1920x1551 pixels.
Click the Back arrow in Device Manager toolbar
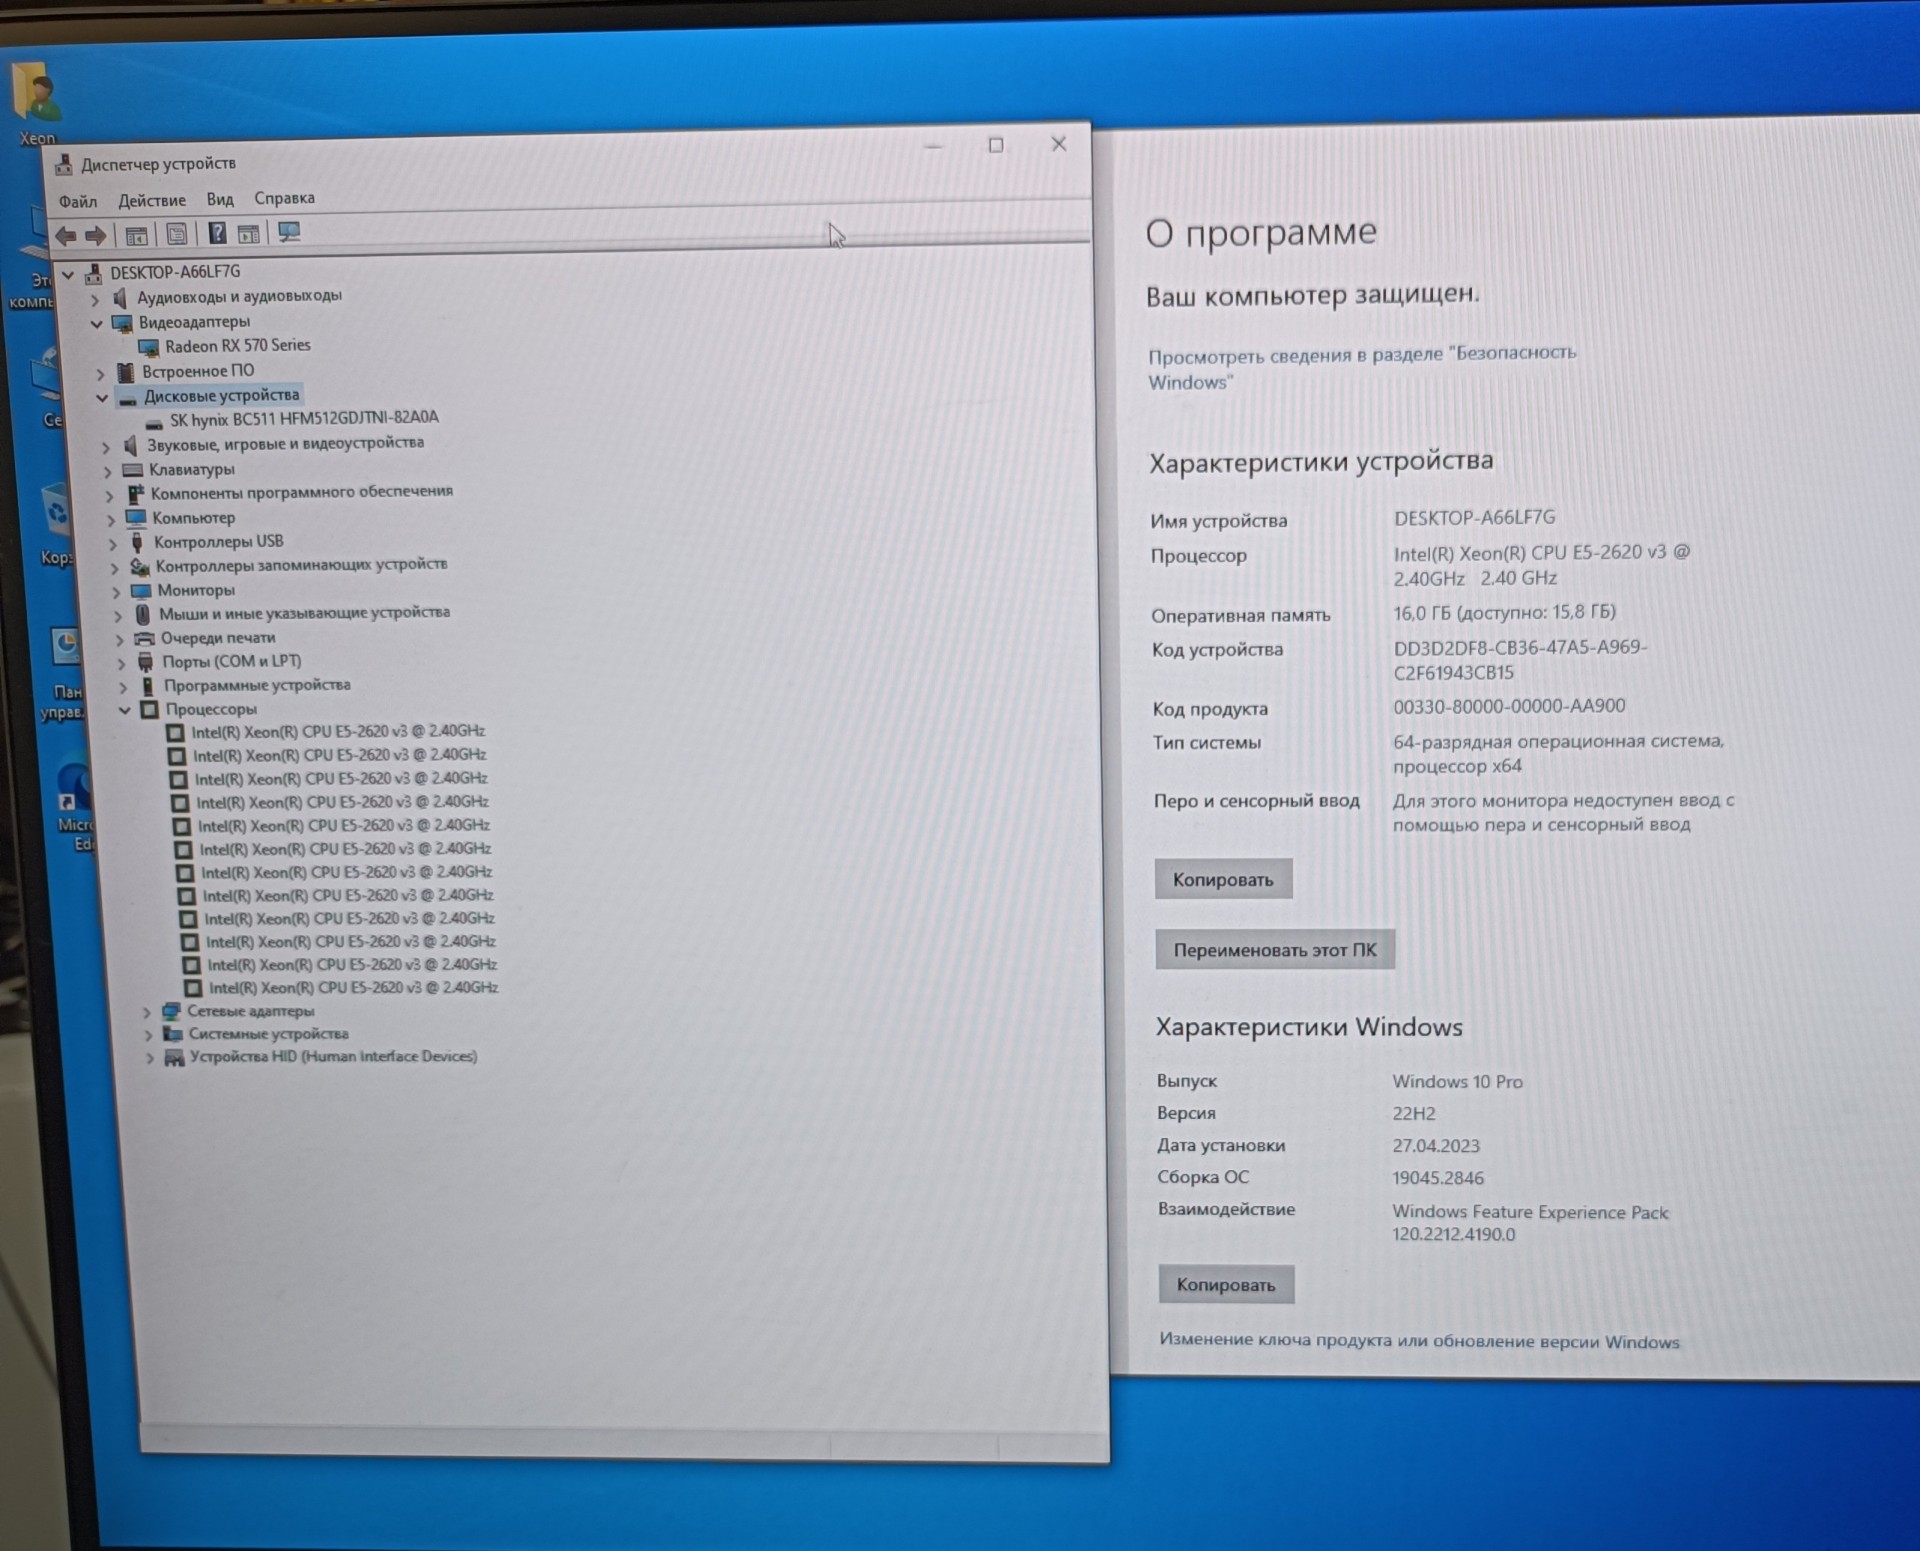pos(65,236)
